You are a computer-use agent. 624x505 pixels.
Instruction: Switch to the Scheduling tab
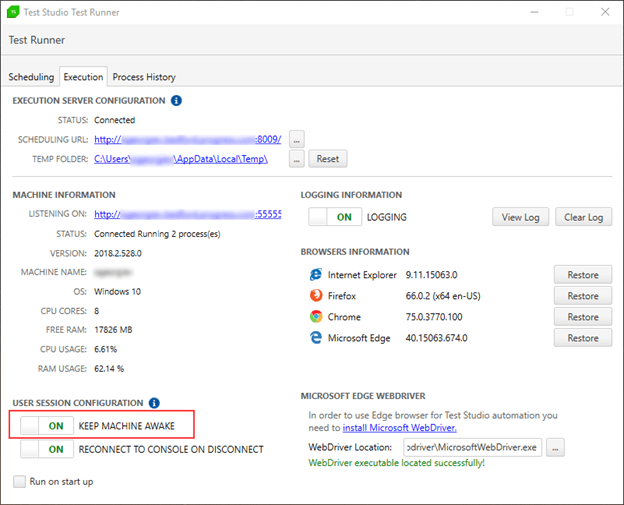click(31, 77)
